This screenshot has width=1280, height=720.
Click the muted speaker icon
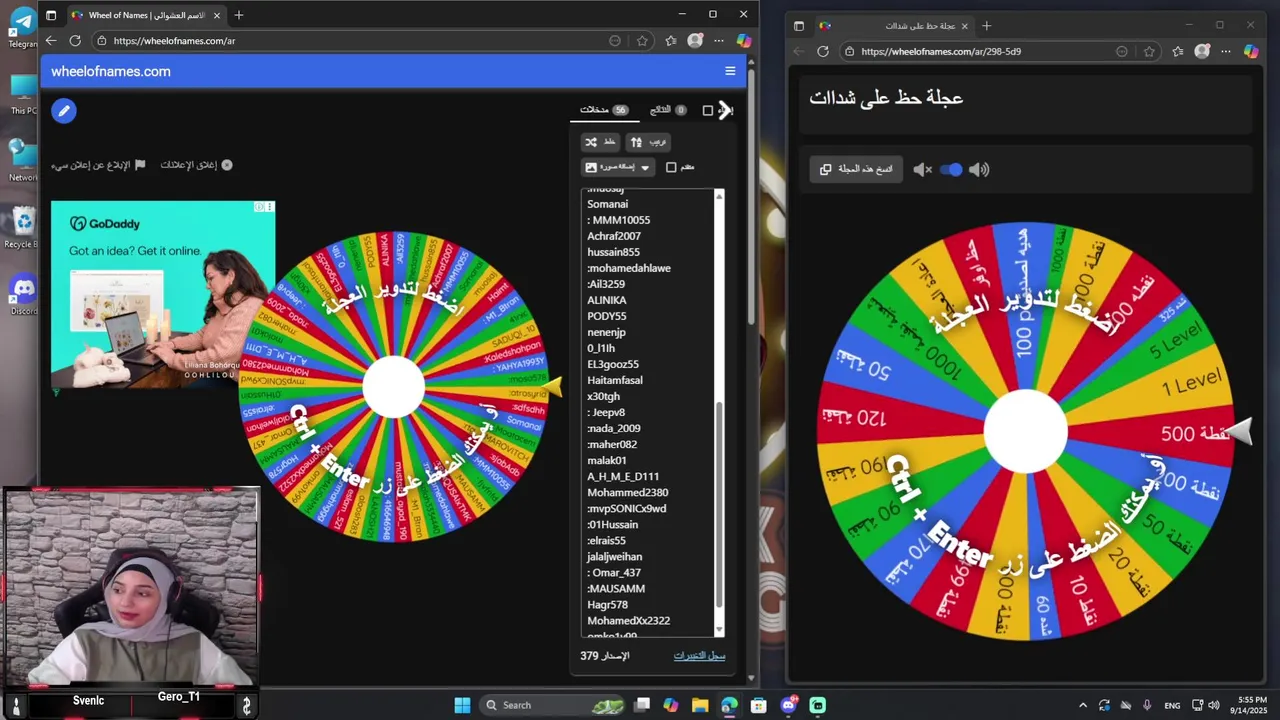[922, 170]
